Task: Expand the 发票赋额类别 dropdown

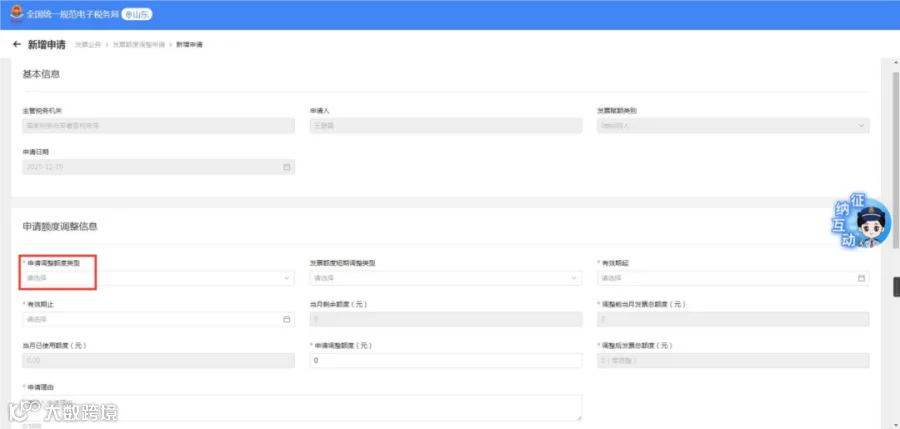Action: (x=733, y=125)
